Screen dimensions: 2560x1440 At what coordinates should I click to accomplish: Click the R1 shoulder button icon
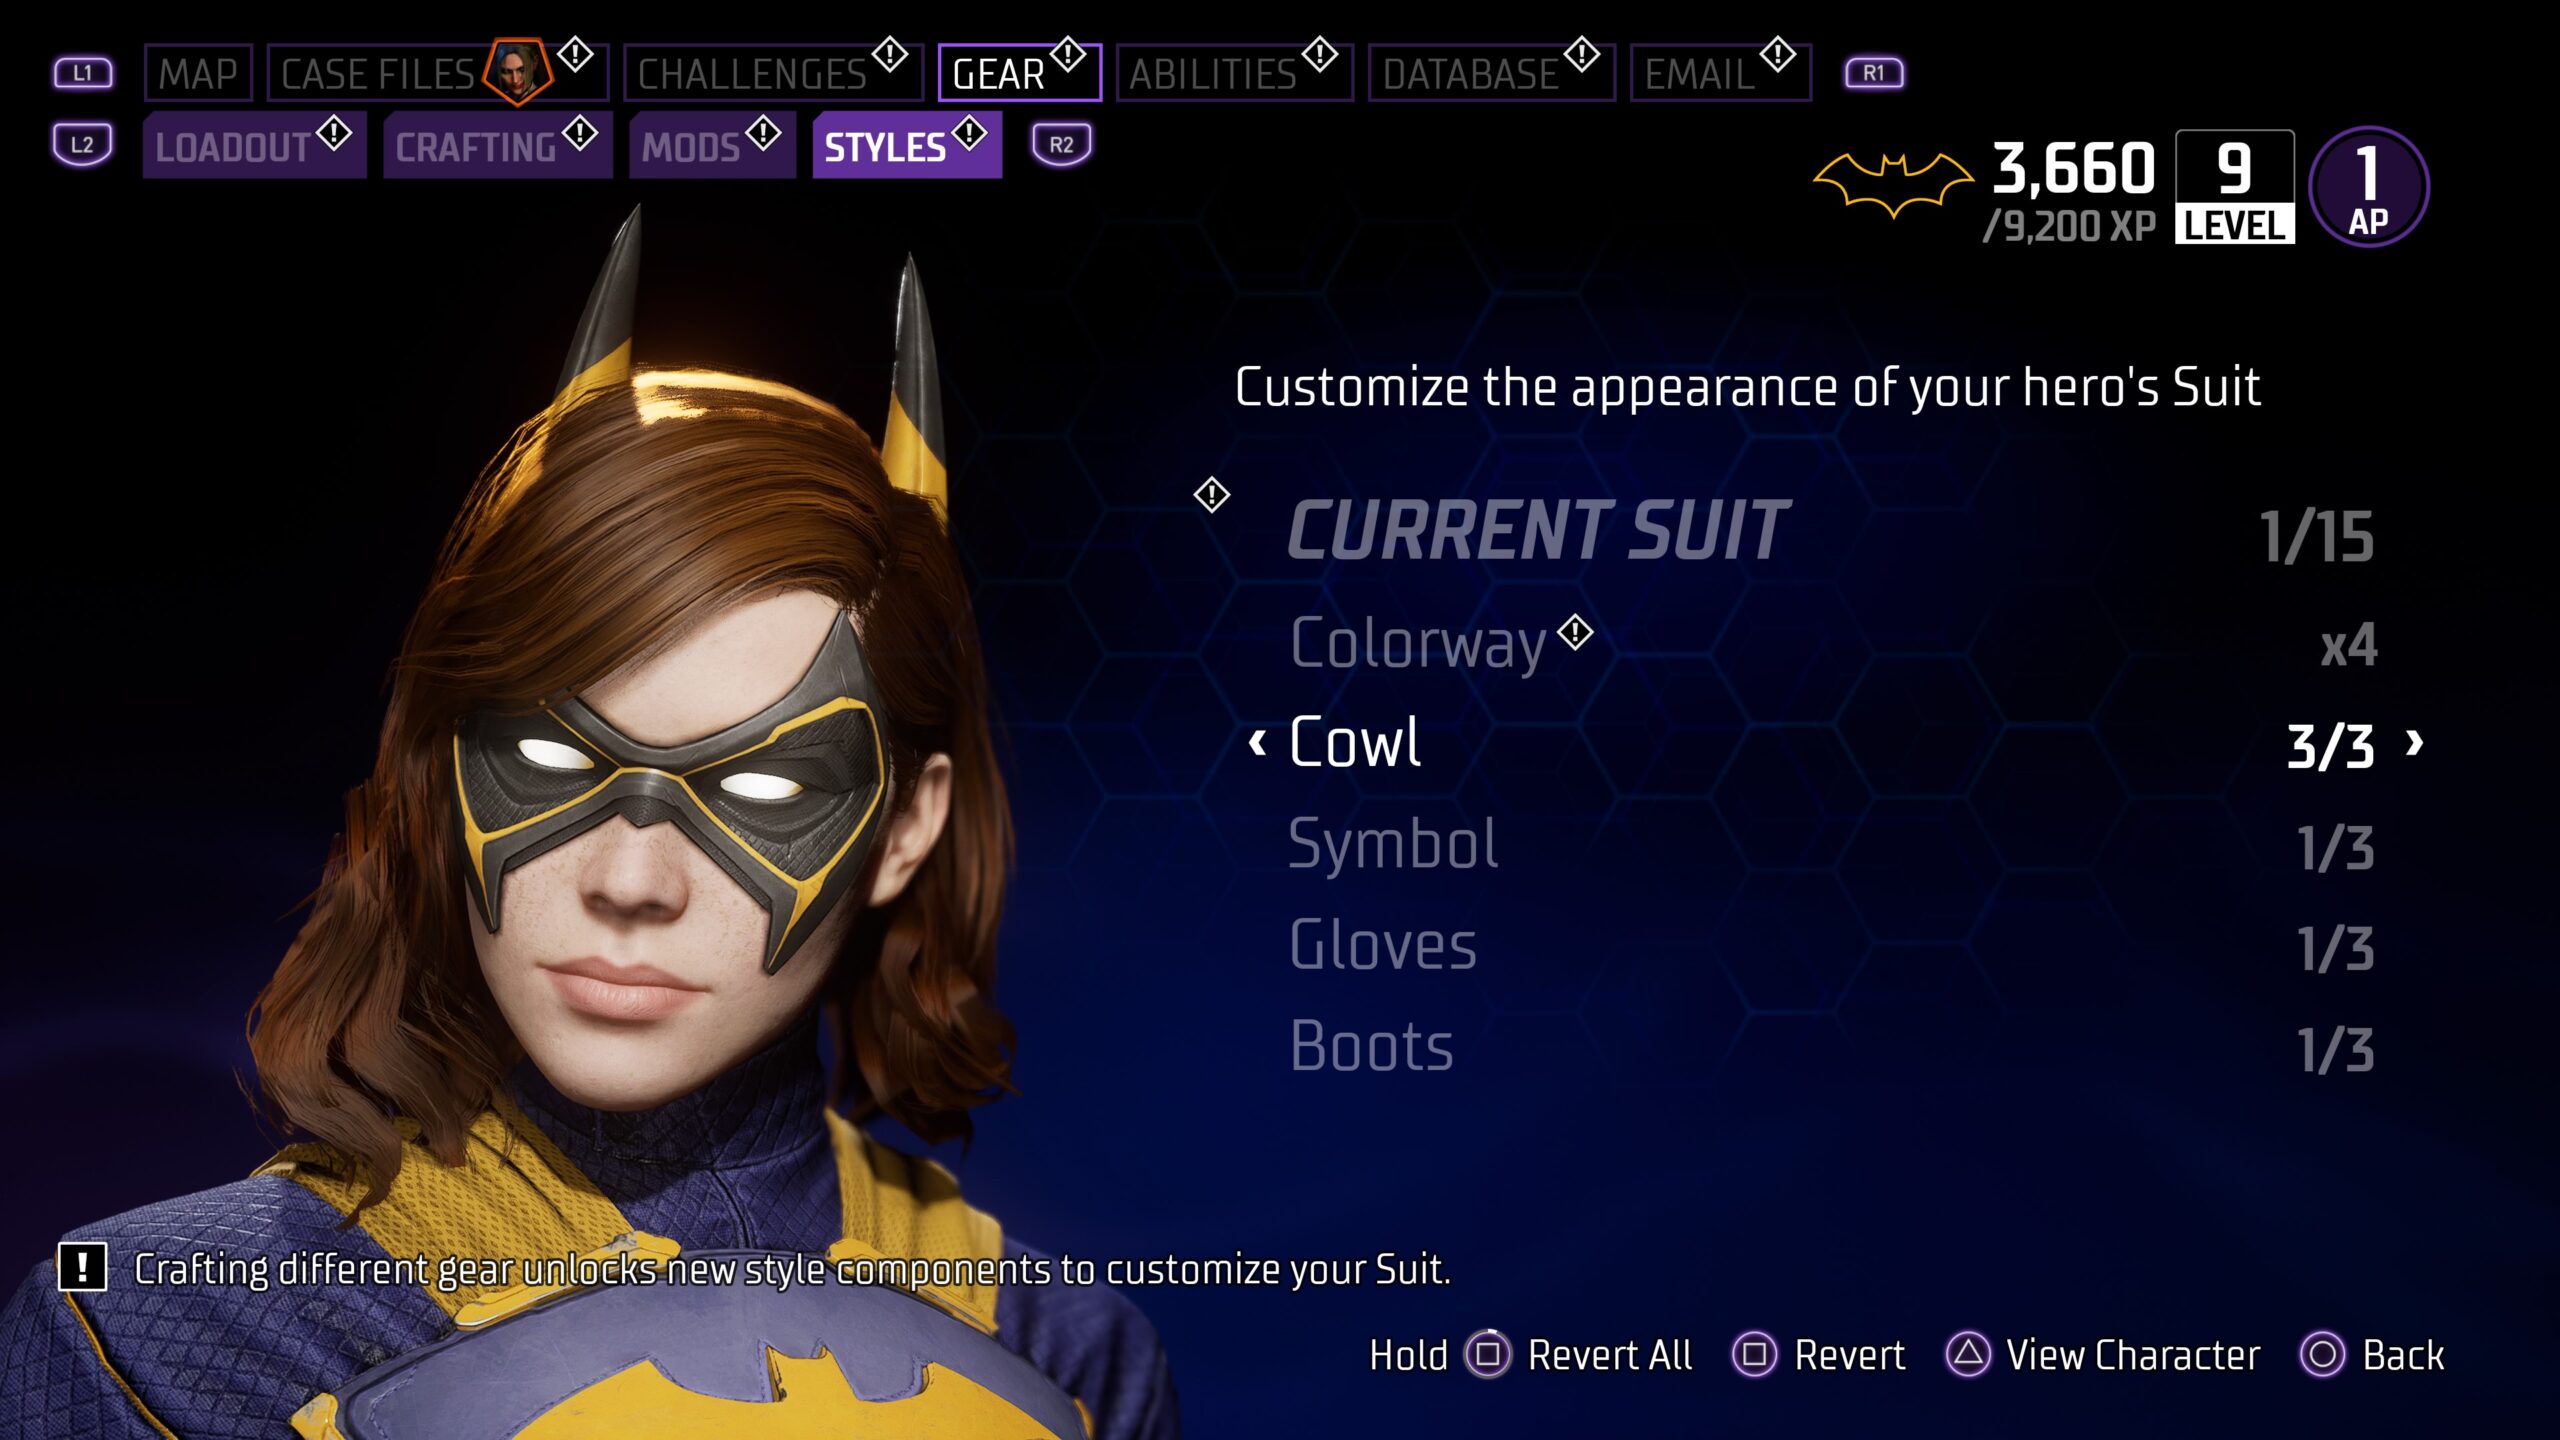pyautogui.click(x=1873, y=73)
